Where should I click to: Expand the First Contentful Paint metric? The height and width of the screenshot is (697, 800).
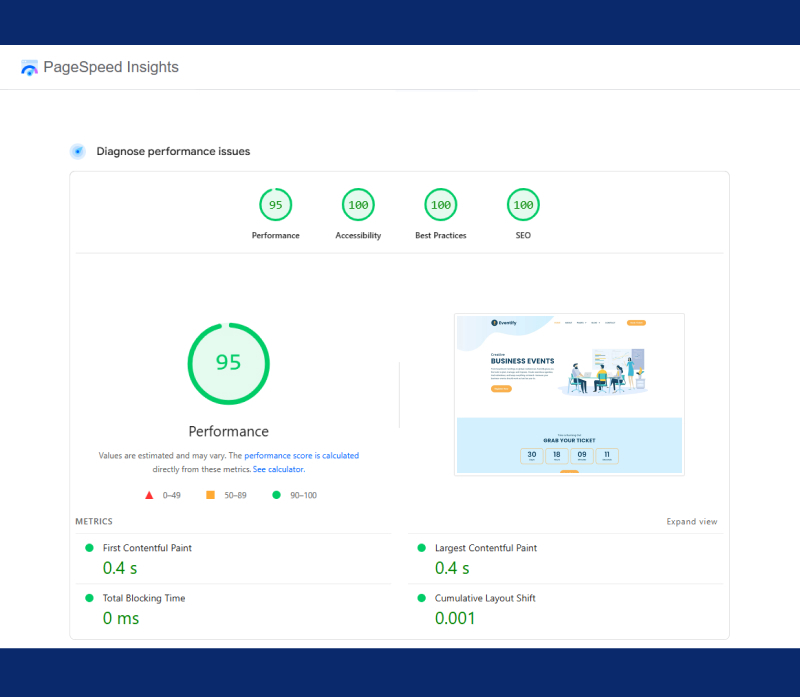(147, 548)
